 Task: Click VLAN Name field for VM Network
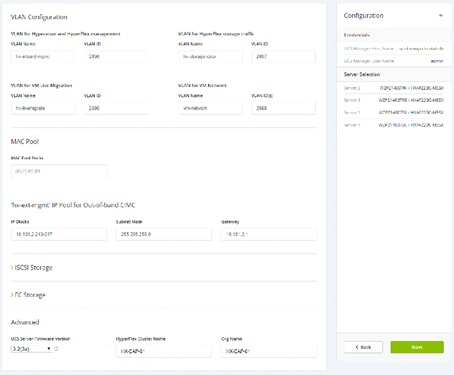pyautogui.click(x=210, y=108)
